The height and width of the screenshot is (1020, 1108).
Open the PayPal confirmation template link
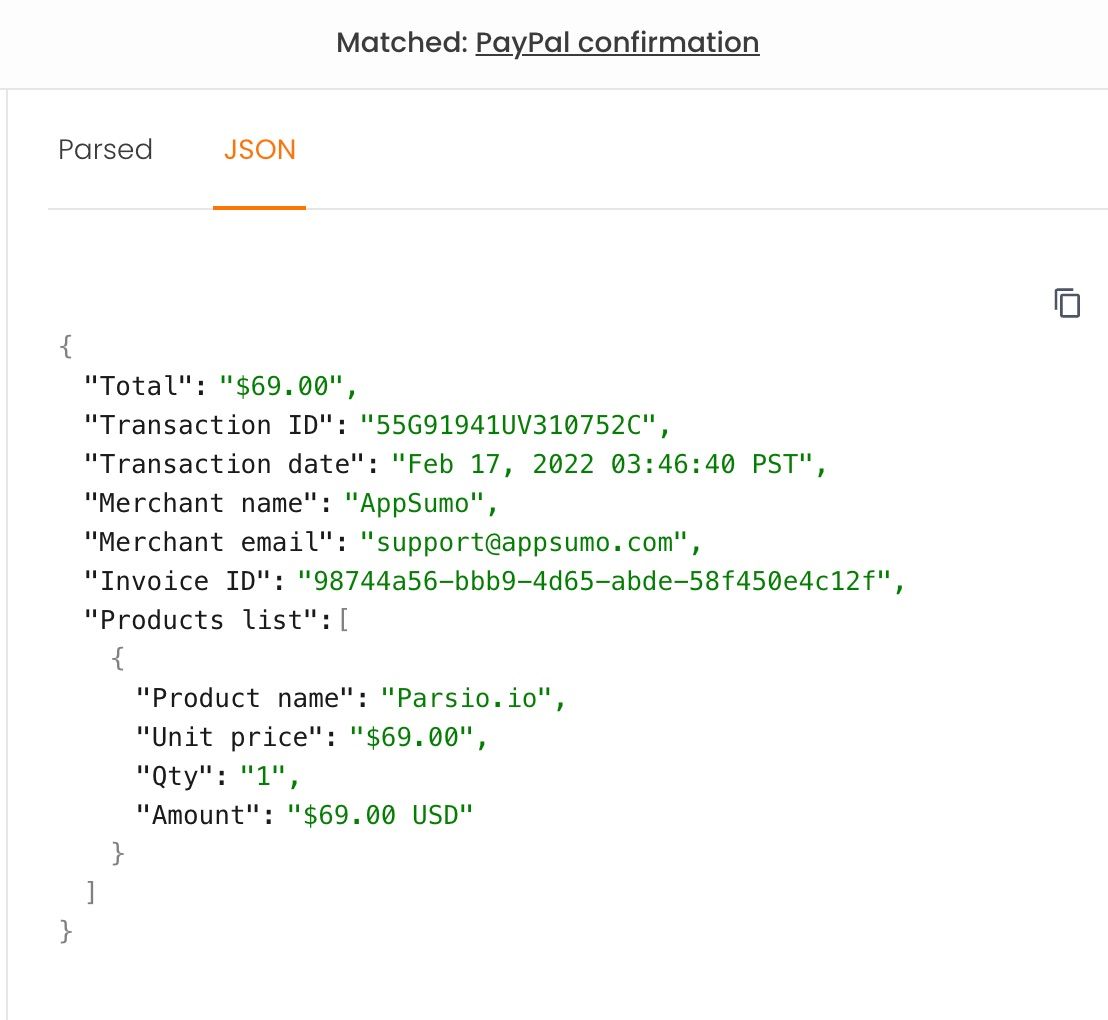click(x=617, y=43)
